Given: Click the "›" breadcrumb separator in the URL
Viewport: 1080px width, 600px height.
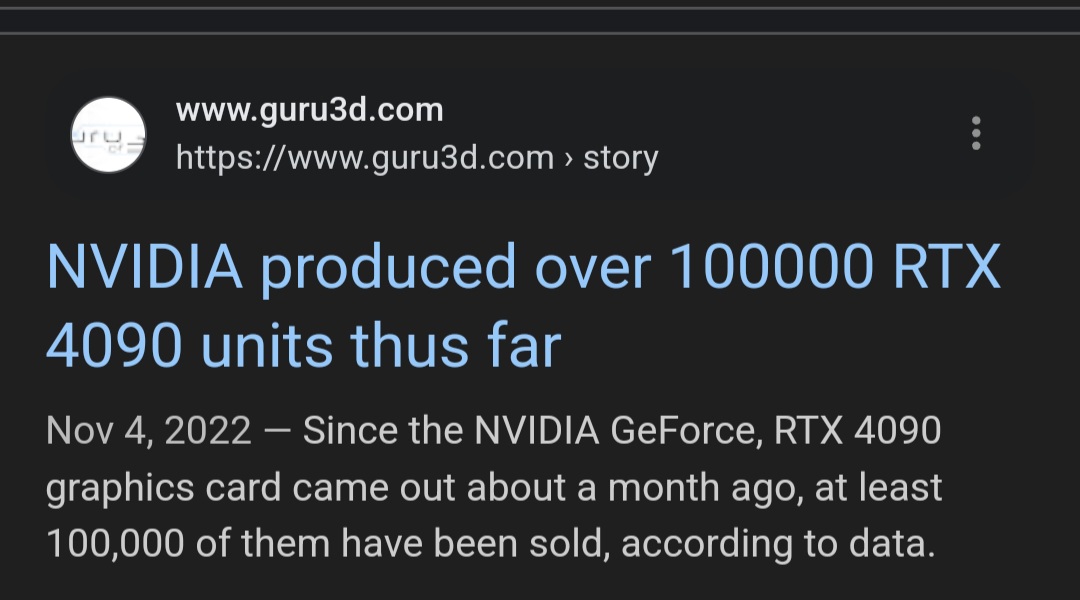Looking at the screenshot, I should (568, 158).
